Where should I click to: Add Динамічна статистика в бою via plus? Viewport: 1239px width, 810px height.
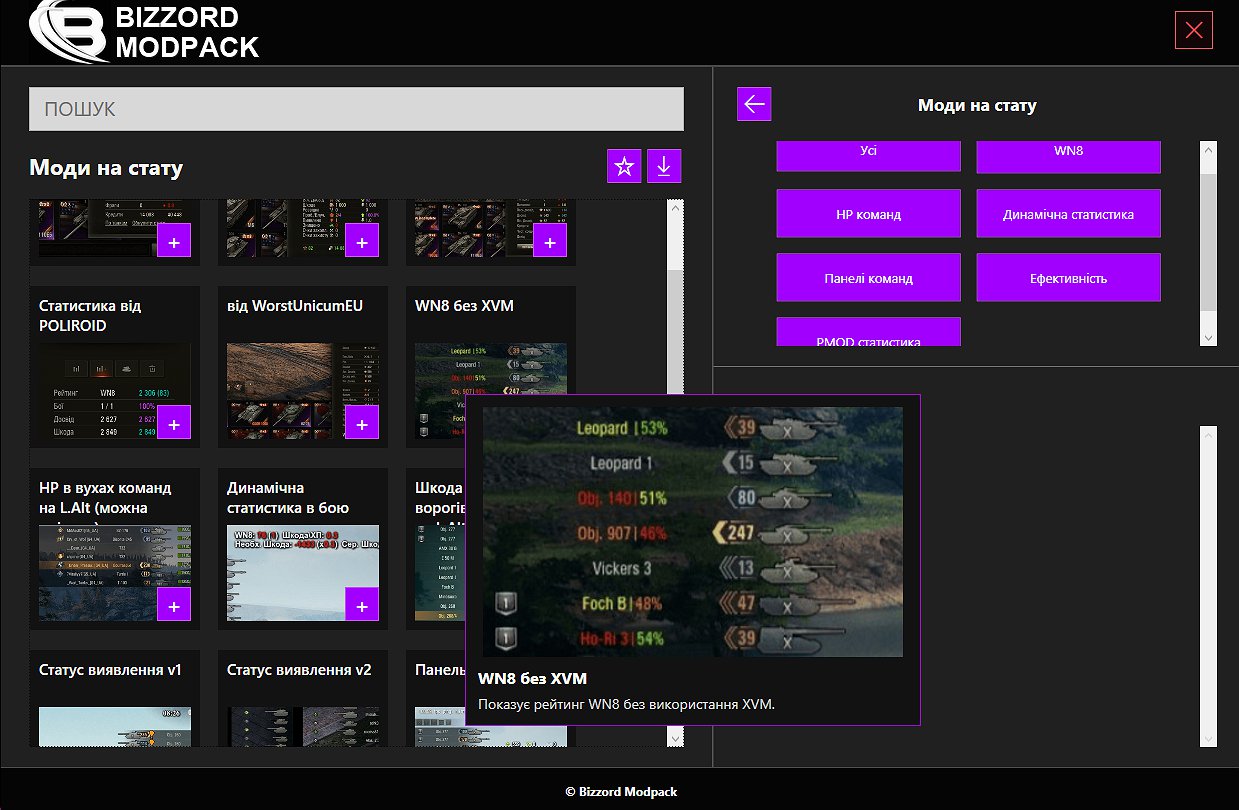coord(362,604)
